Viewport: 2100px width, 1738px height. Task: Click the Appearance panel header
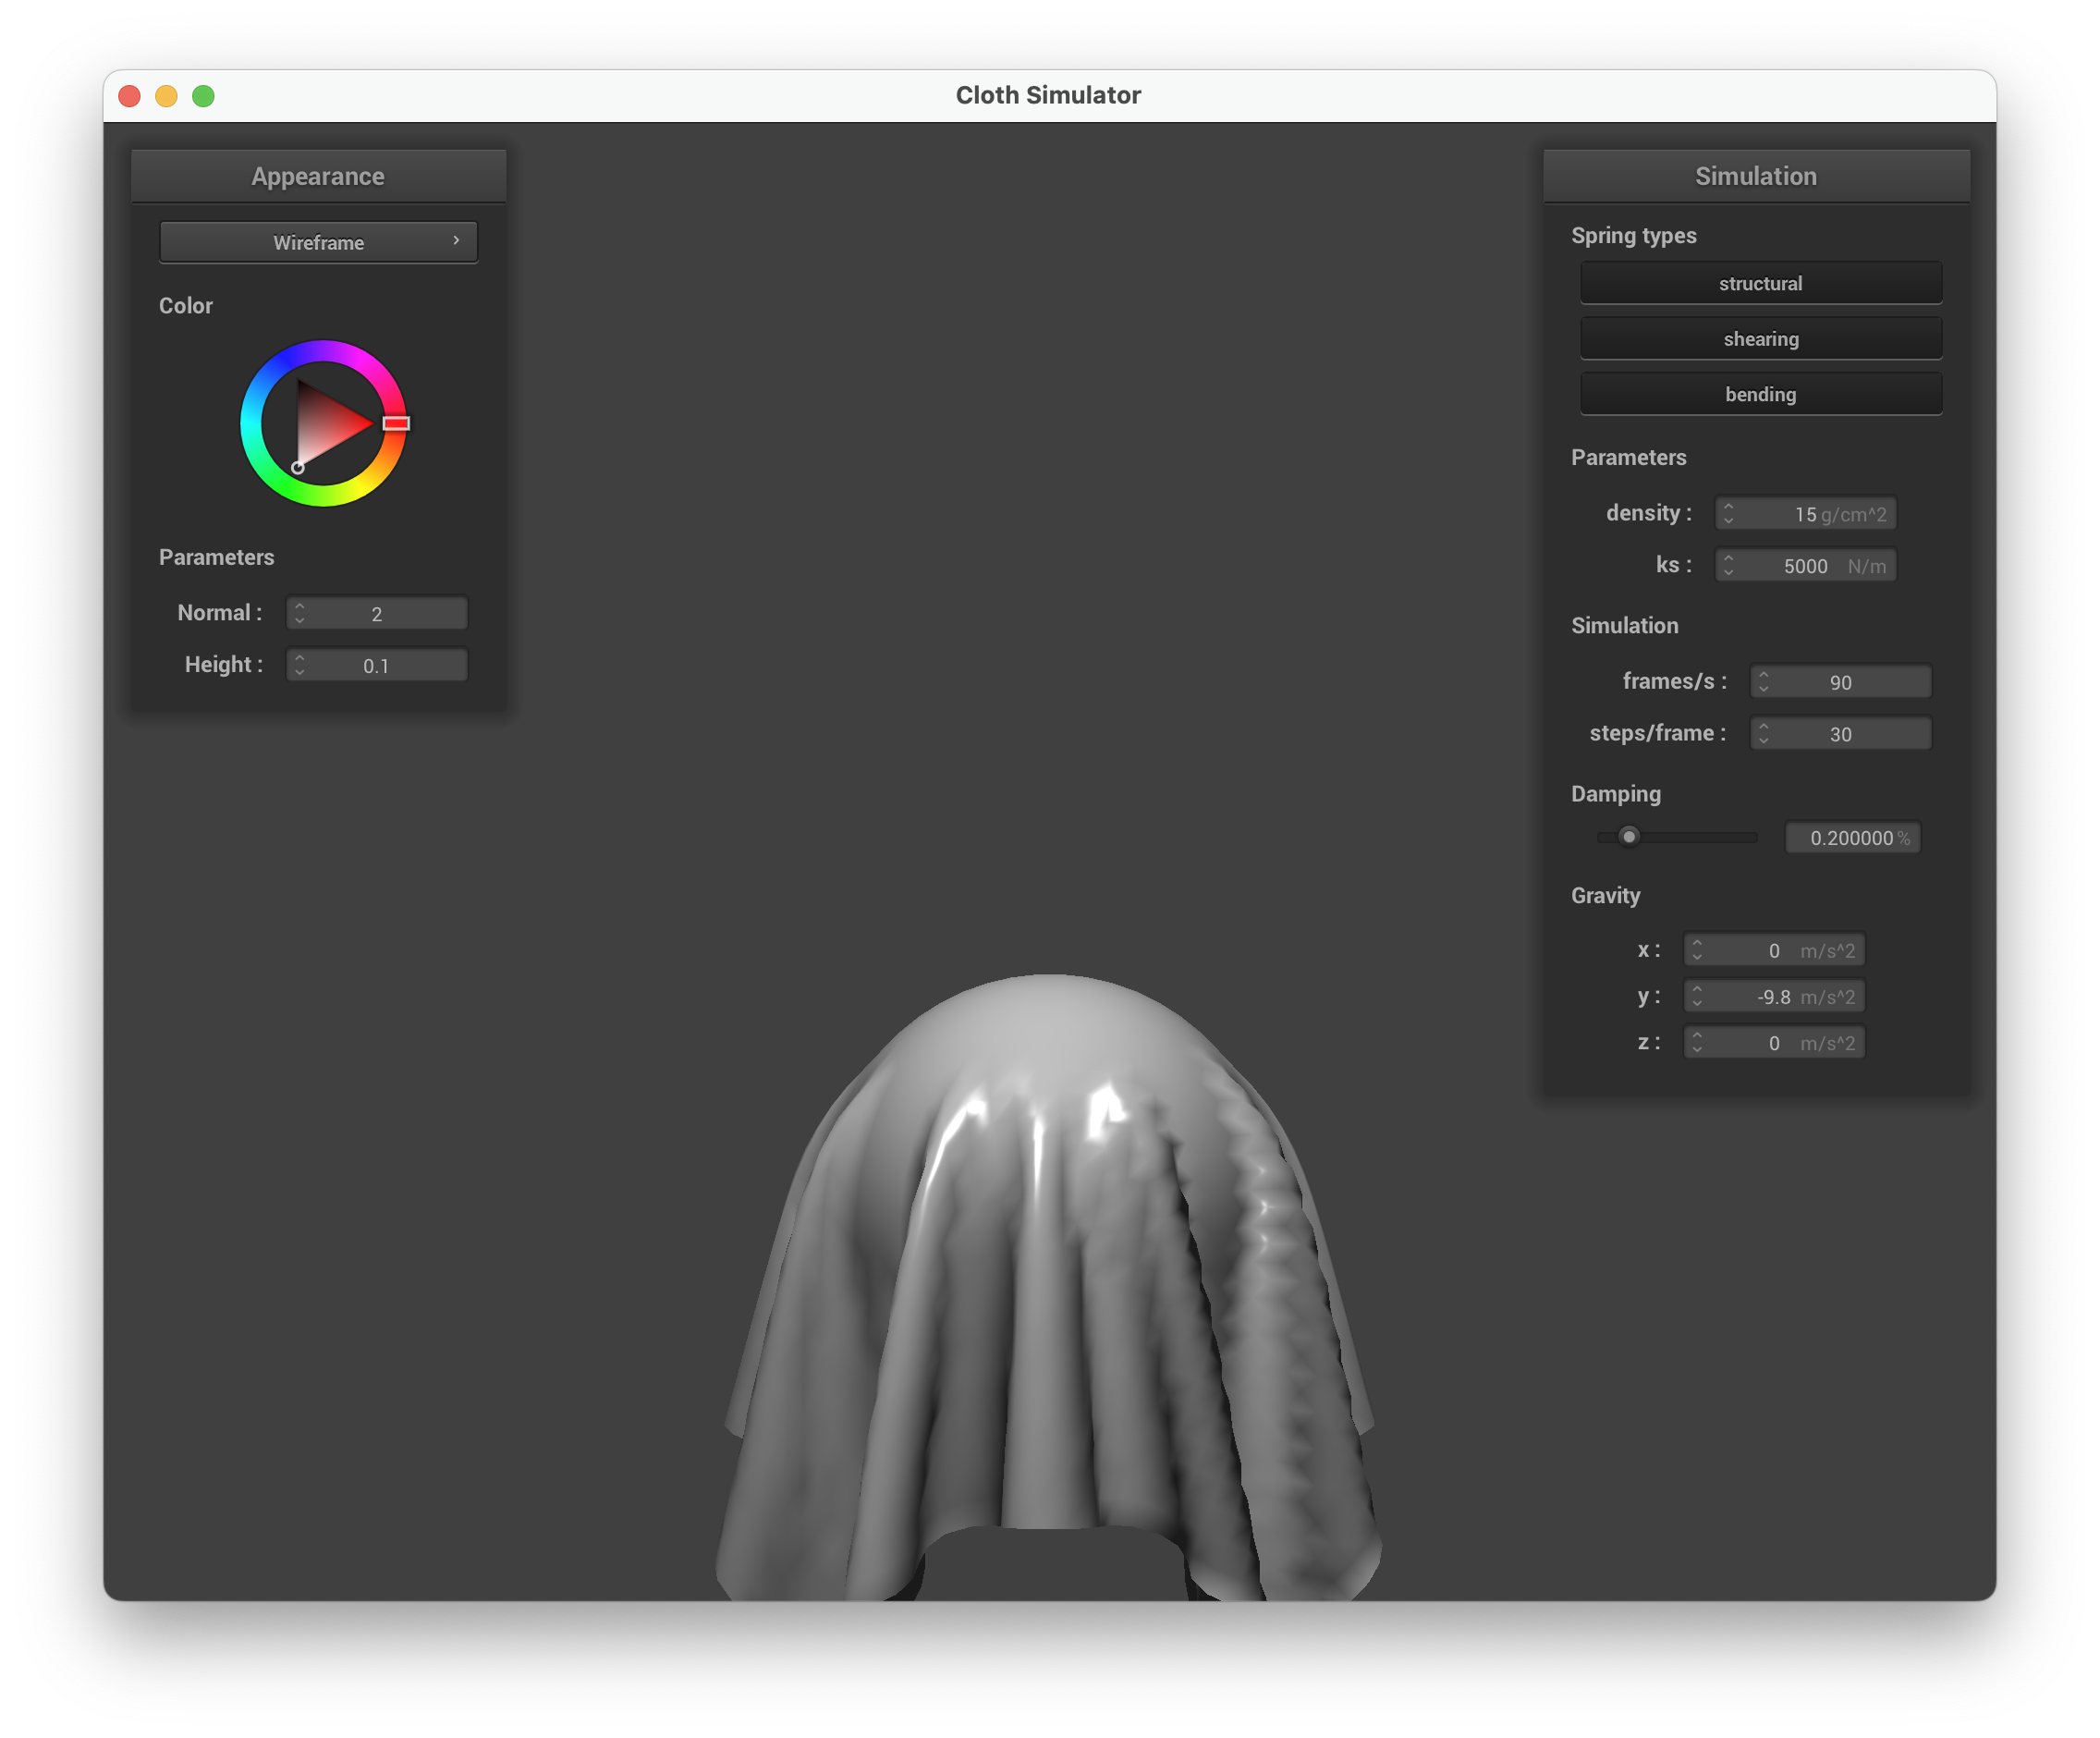coord(318,176)
